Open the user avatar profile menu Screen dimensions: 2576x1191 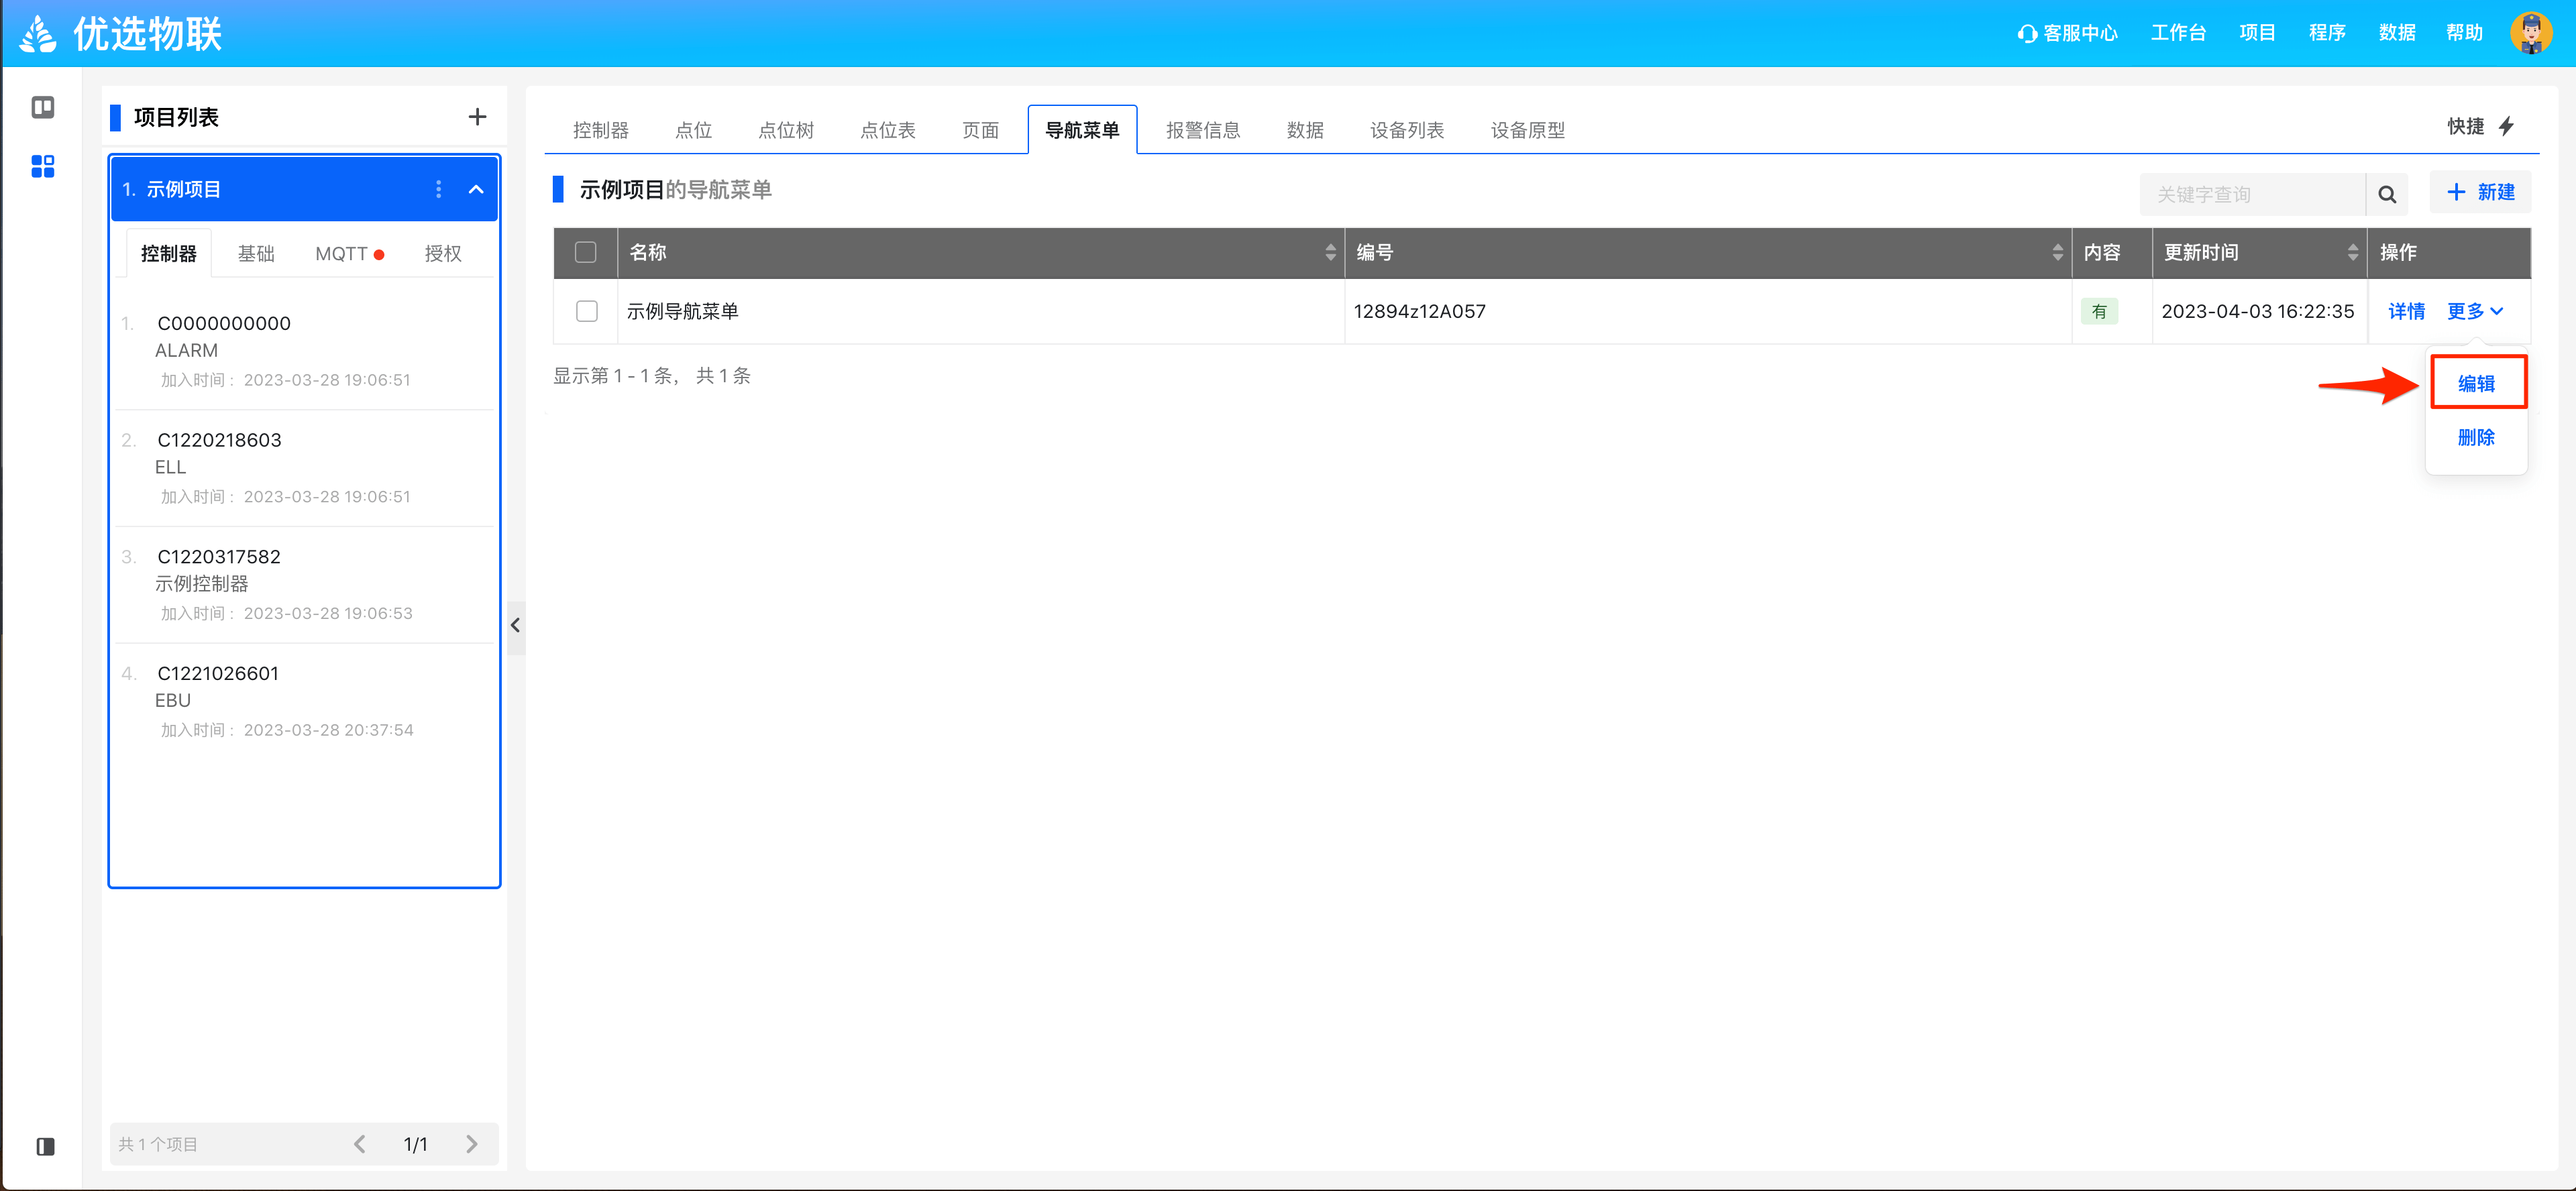point(2531,33)
